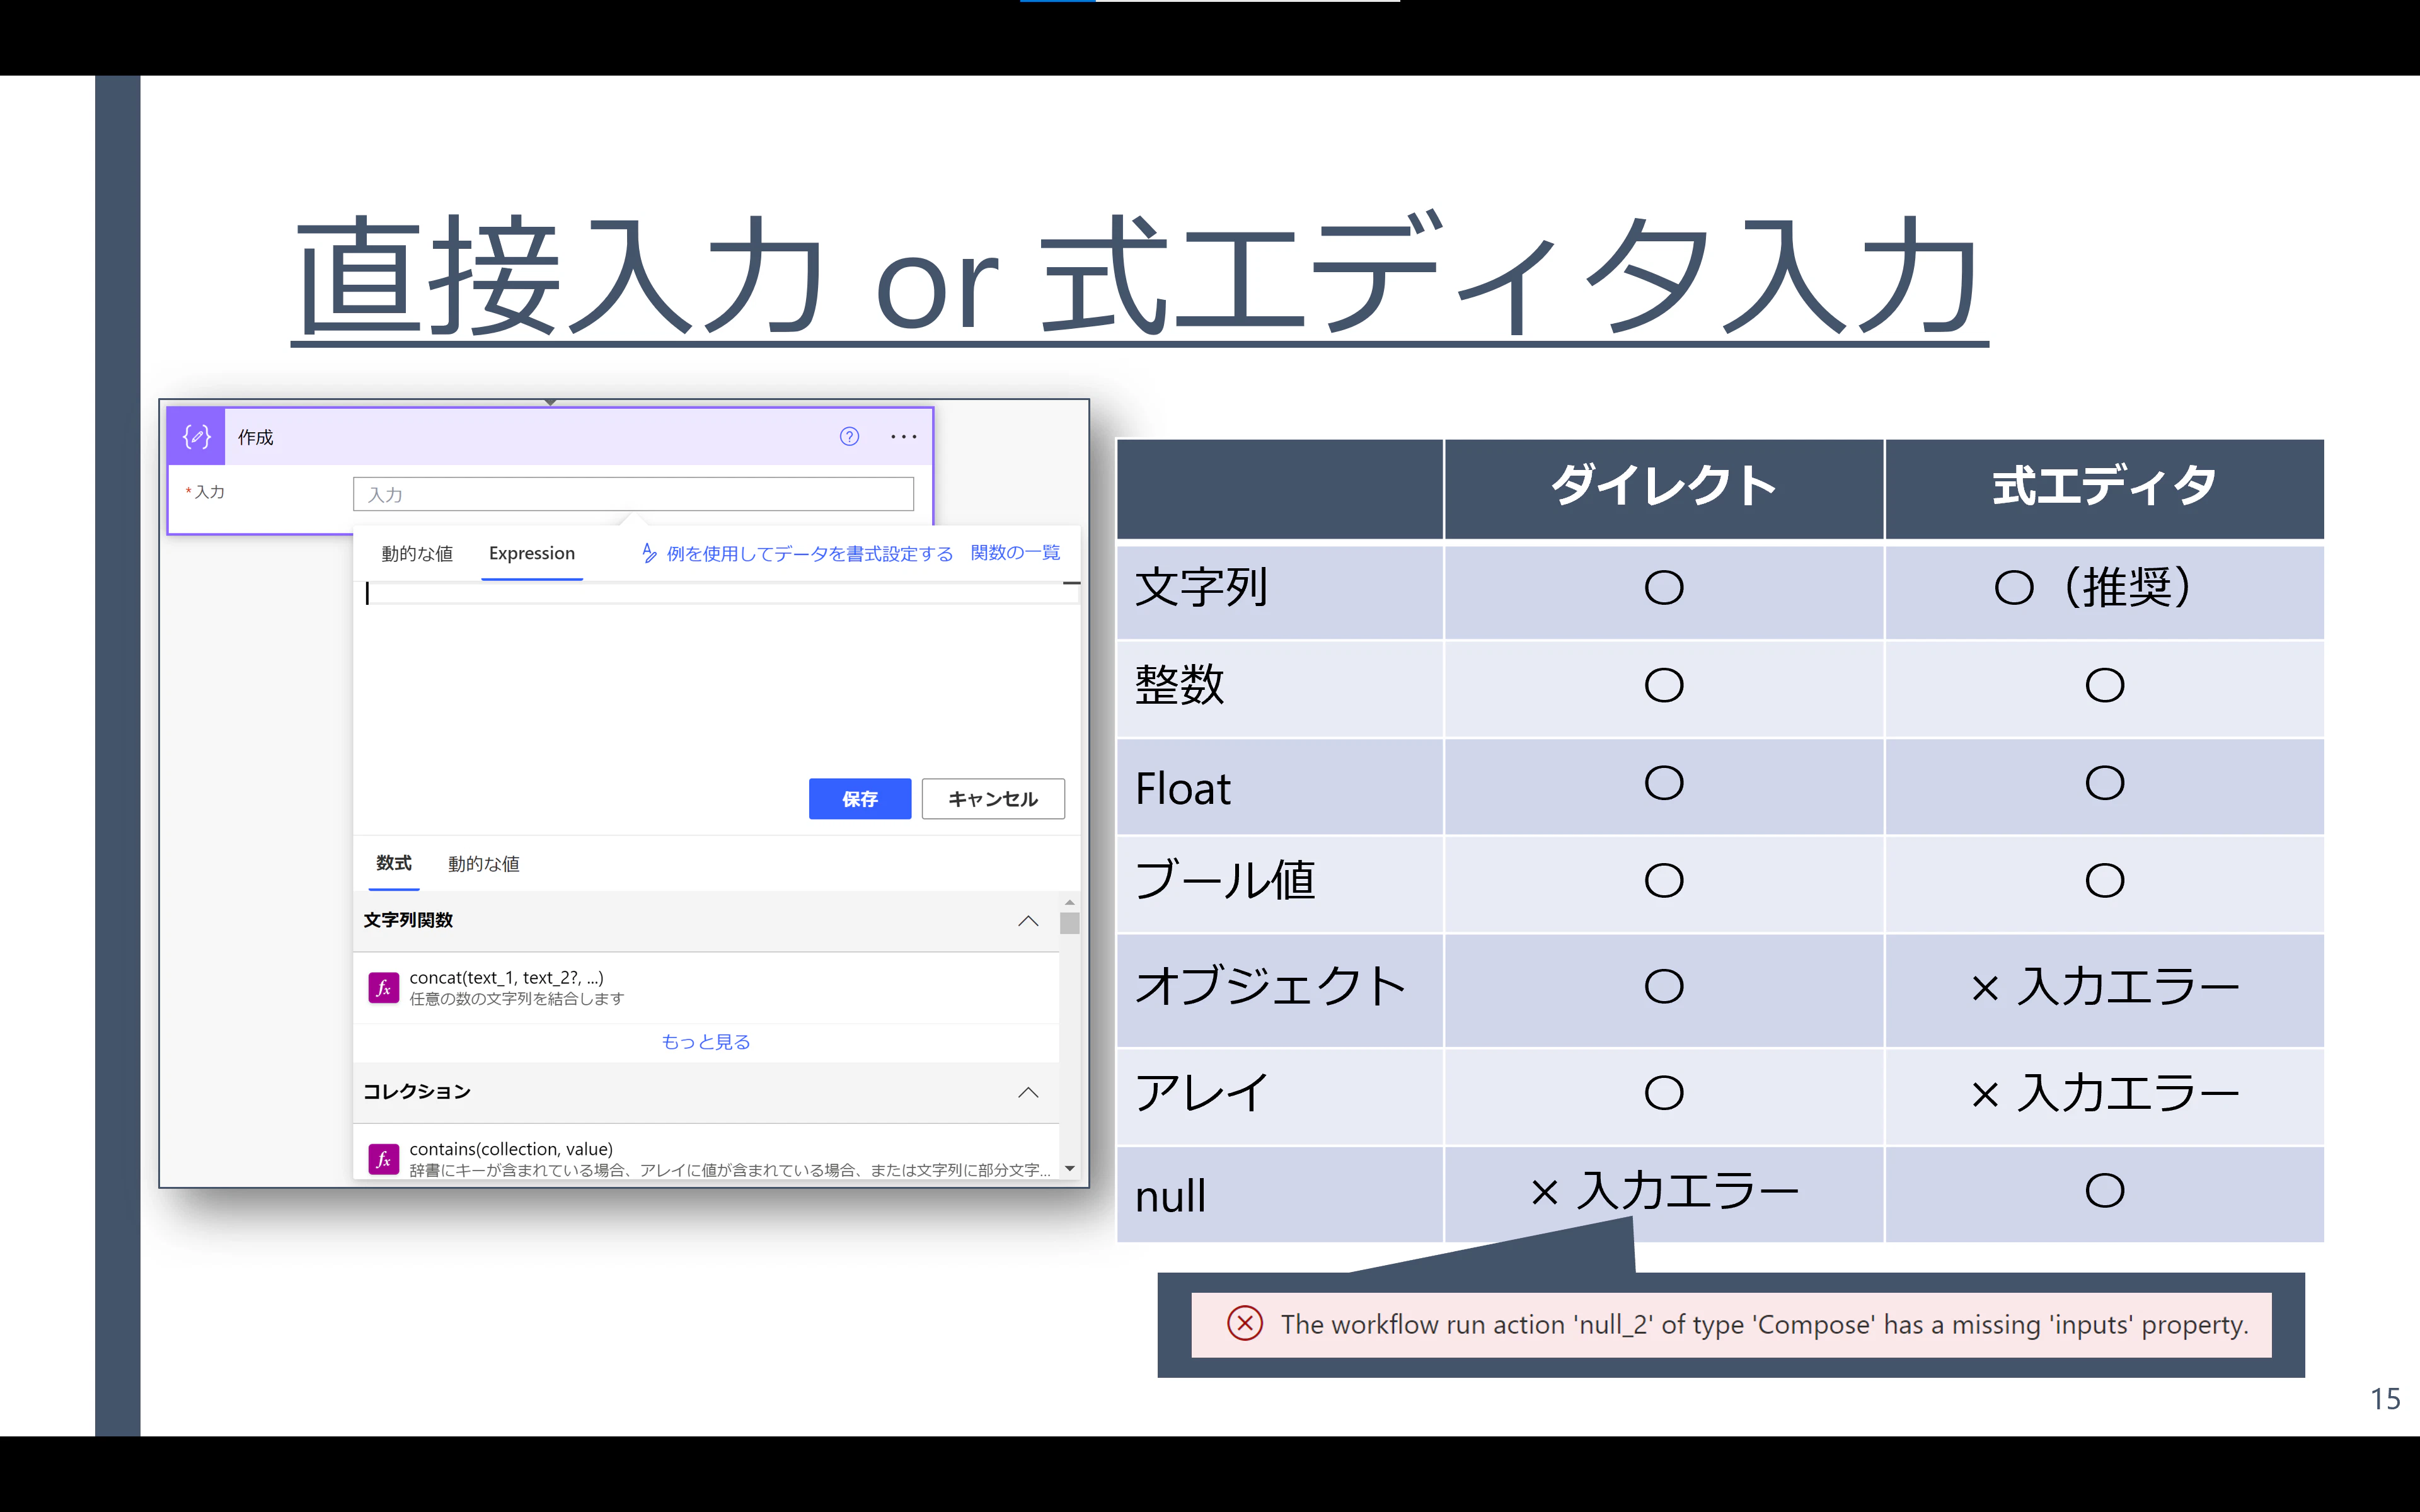The height and width of the screenshot is (1512, 2420).
Task: Collapse the コレクション section chevron
Action: tap(1028, 1092)
